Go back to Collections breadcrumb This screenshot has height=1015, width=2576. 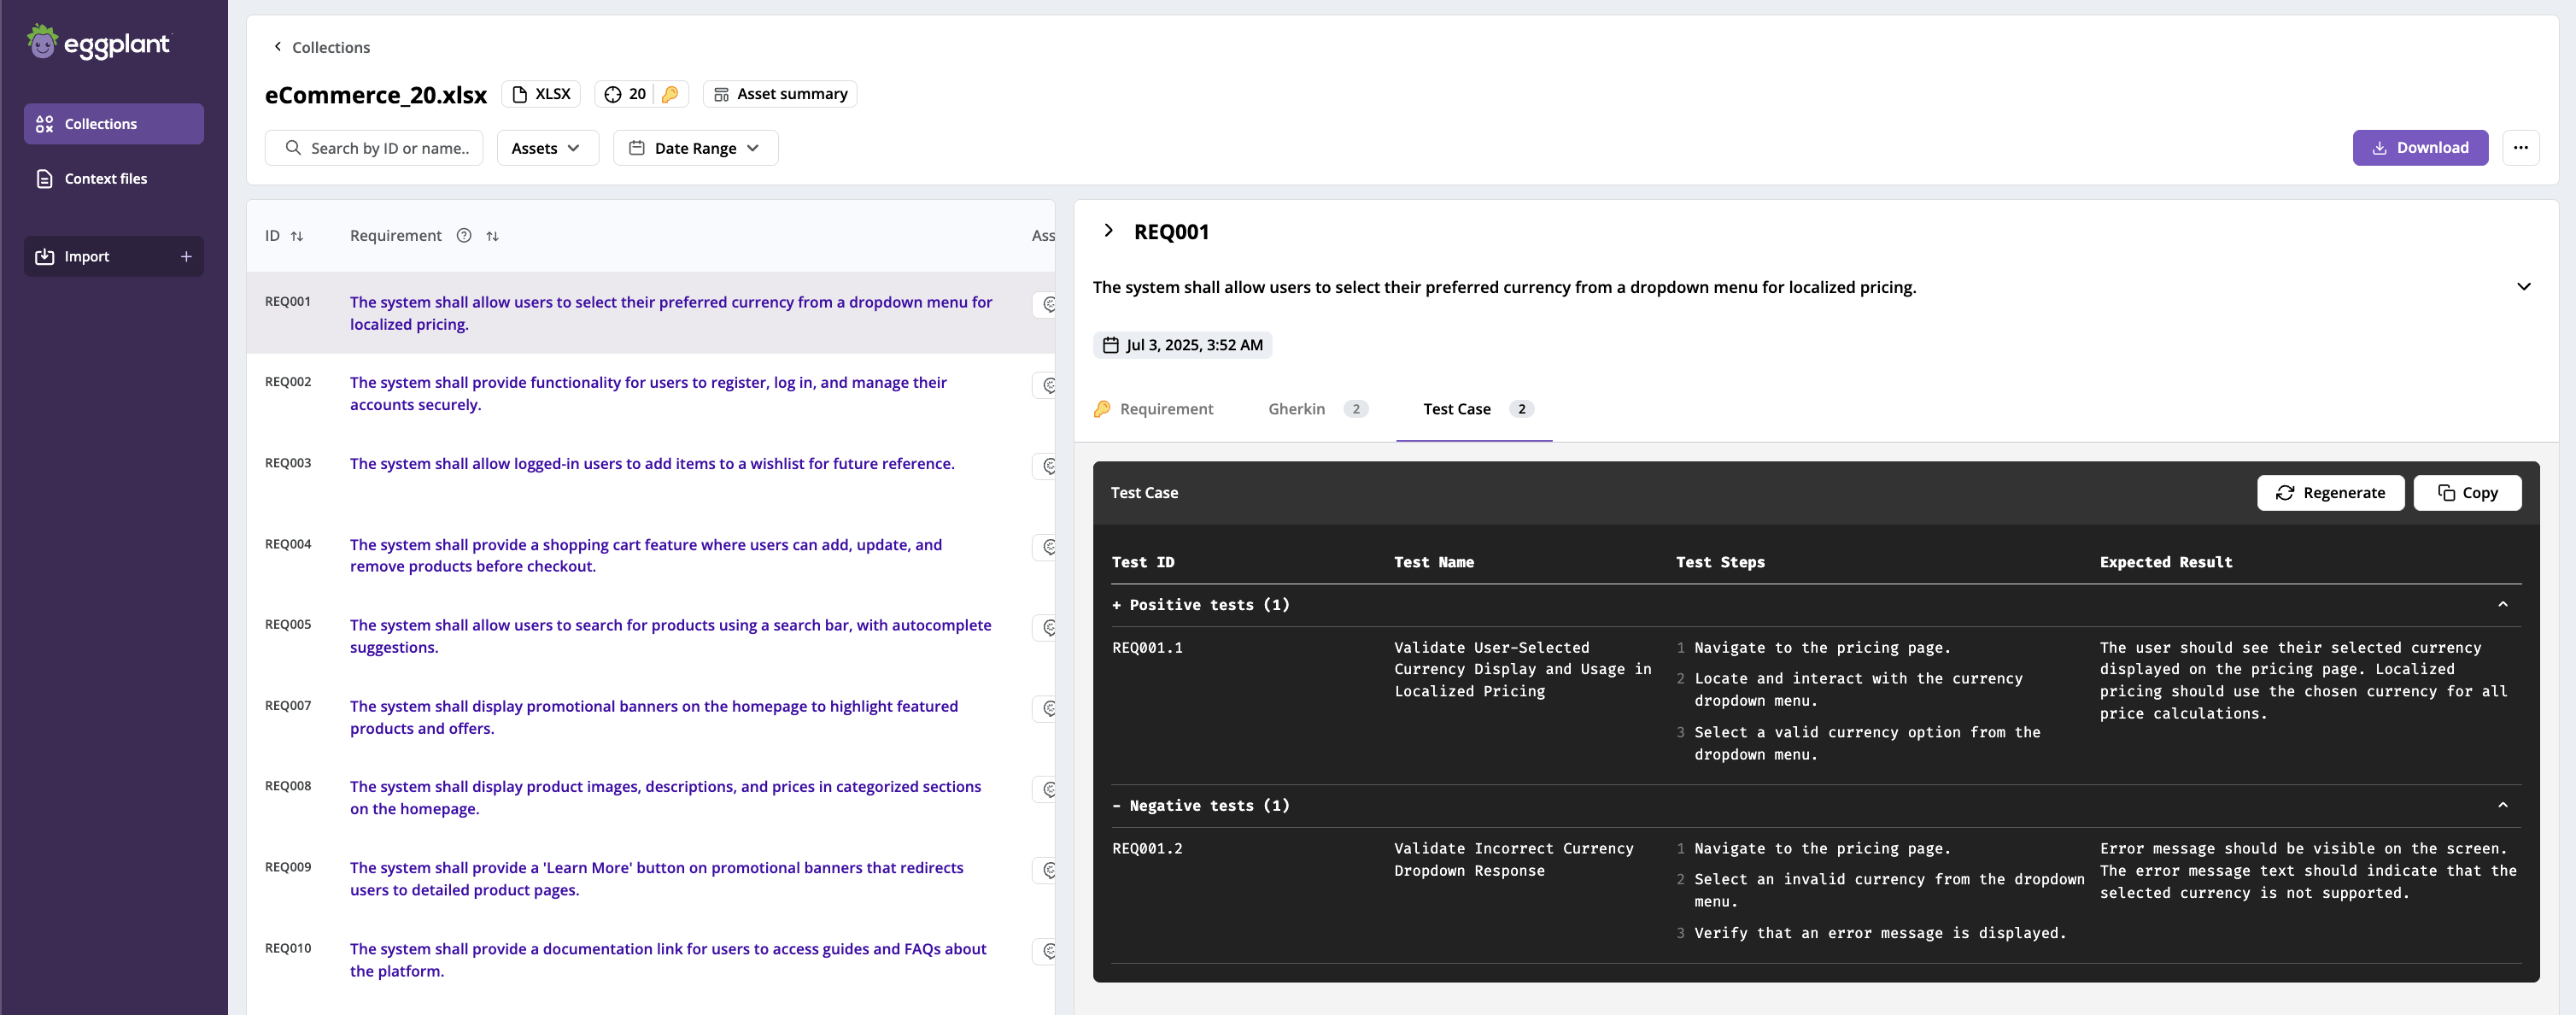321,47
